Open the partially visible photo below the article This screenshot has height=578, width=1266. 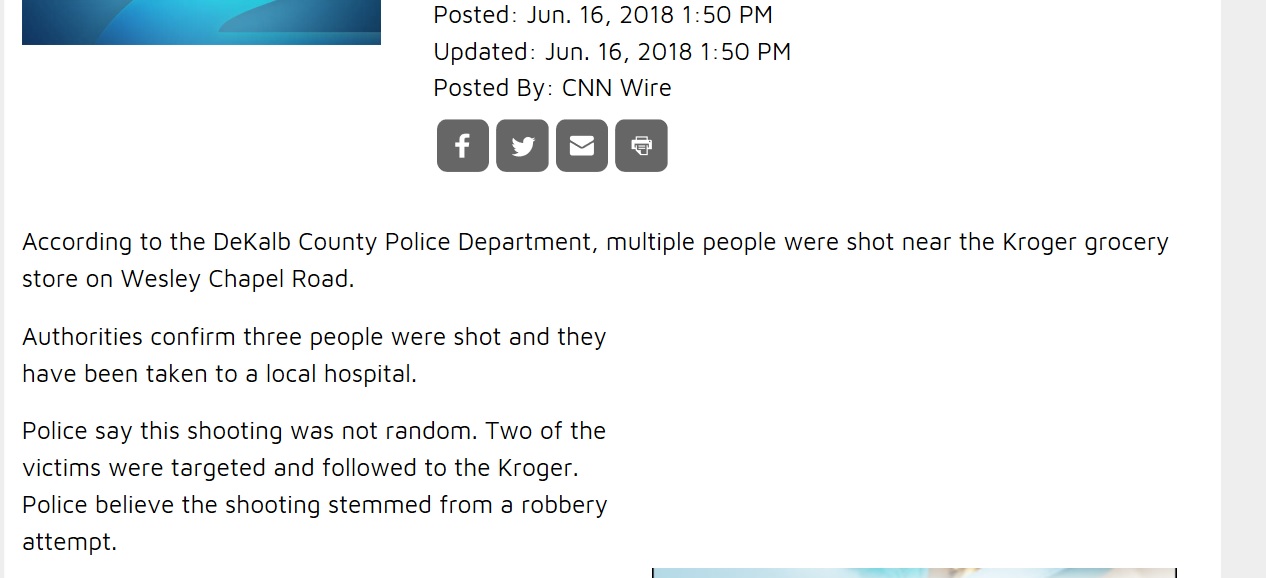pos(913,573)
